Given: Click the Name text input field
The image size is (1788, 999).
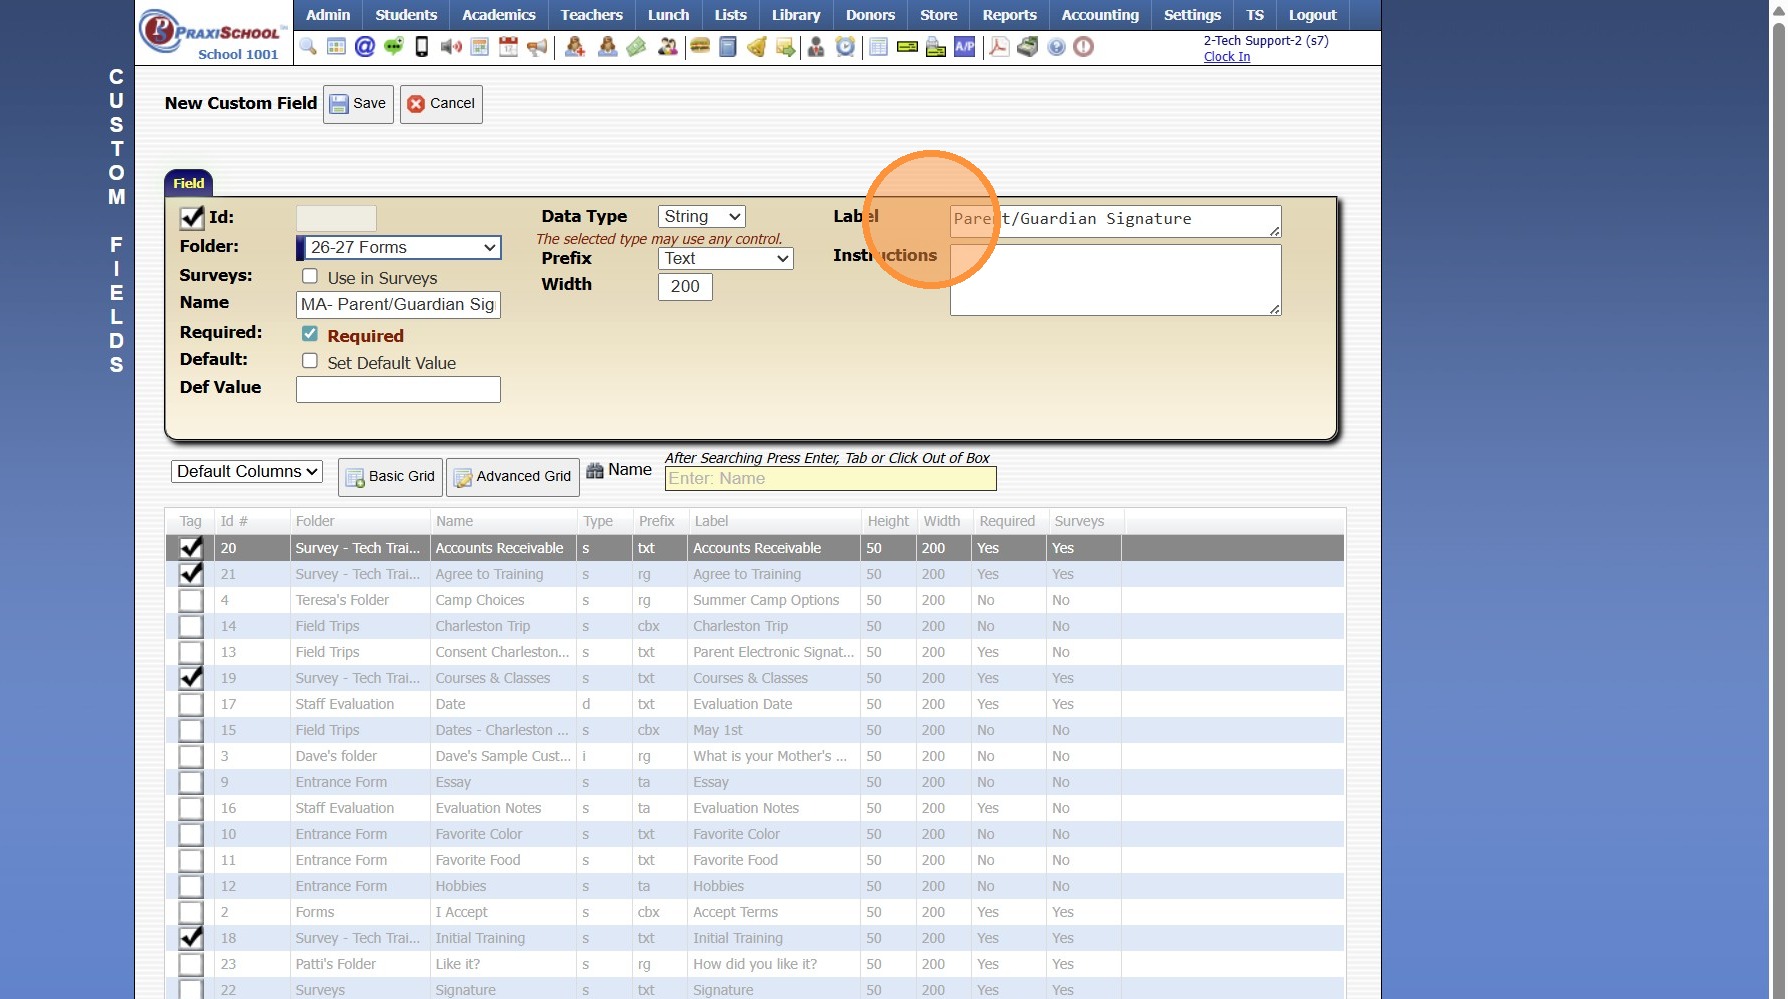Looking at the screenshot, I should (398, 305).
